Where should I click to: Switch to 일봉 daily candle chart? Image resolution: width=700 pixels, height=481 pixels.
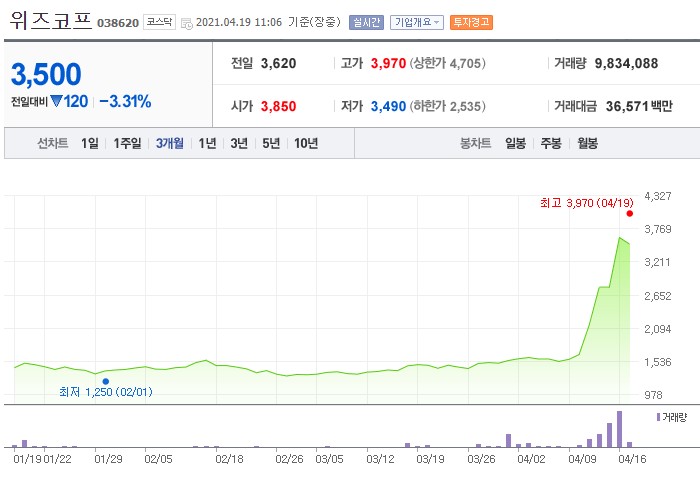(x=515, y=143)
